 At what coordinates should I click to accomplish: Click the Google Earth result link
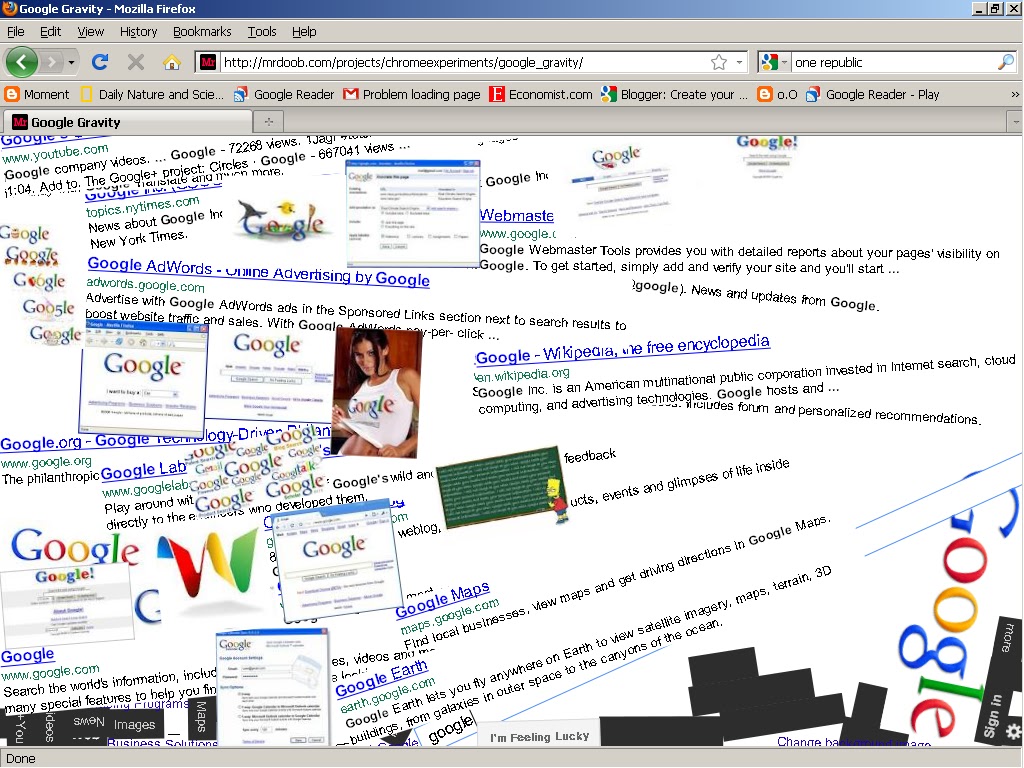[381, 679]
